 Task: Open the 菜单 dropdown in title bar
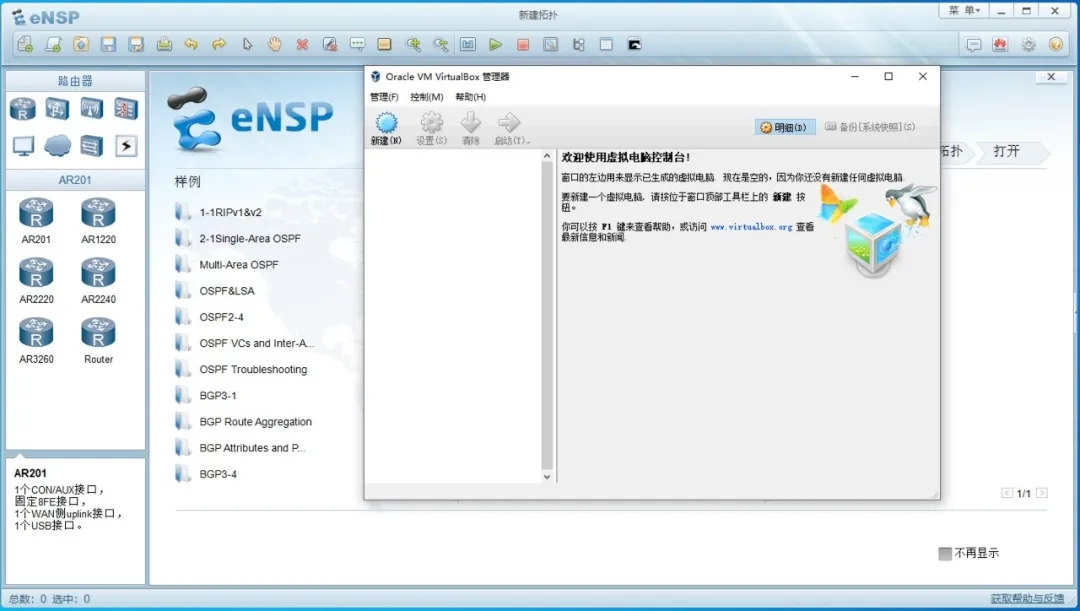tap(964, 10)
